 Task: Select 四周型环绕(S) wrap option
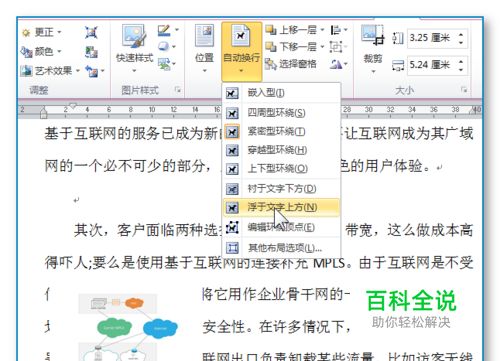[281, 113]
